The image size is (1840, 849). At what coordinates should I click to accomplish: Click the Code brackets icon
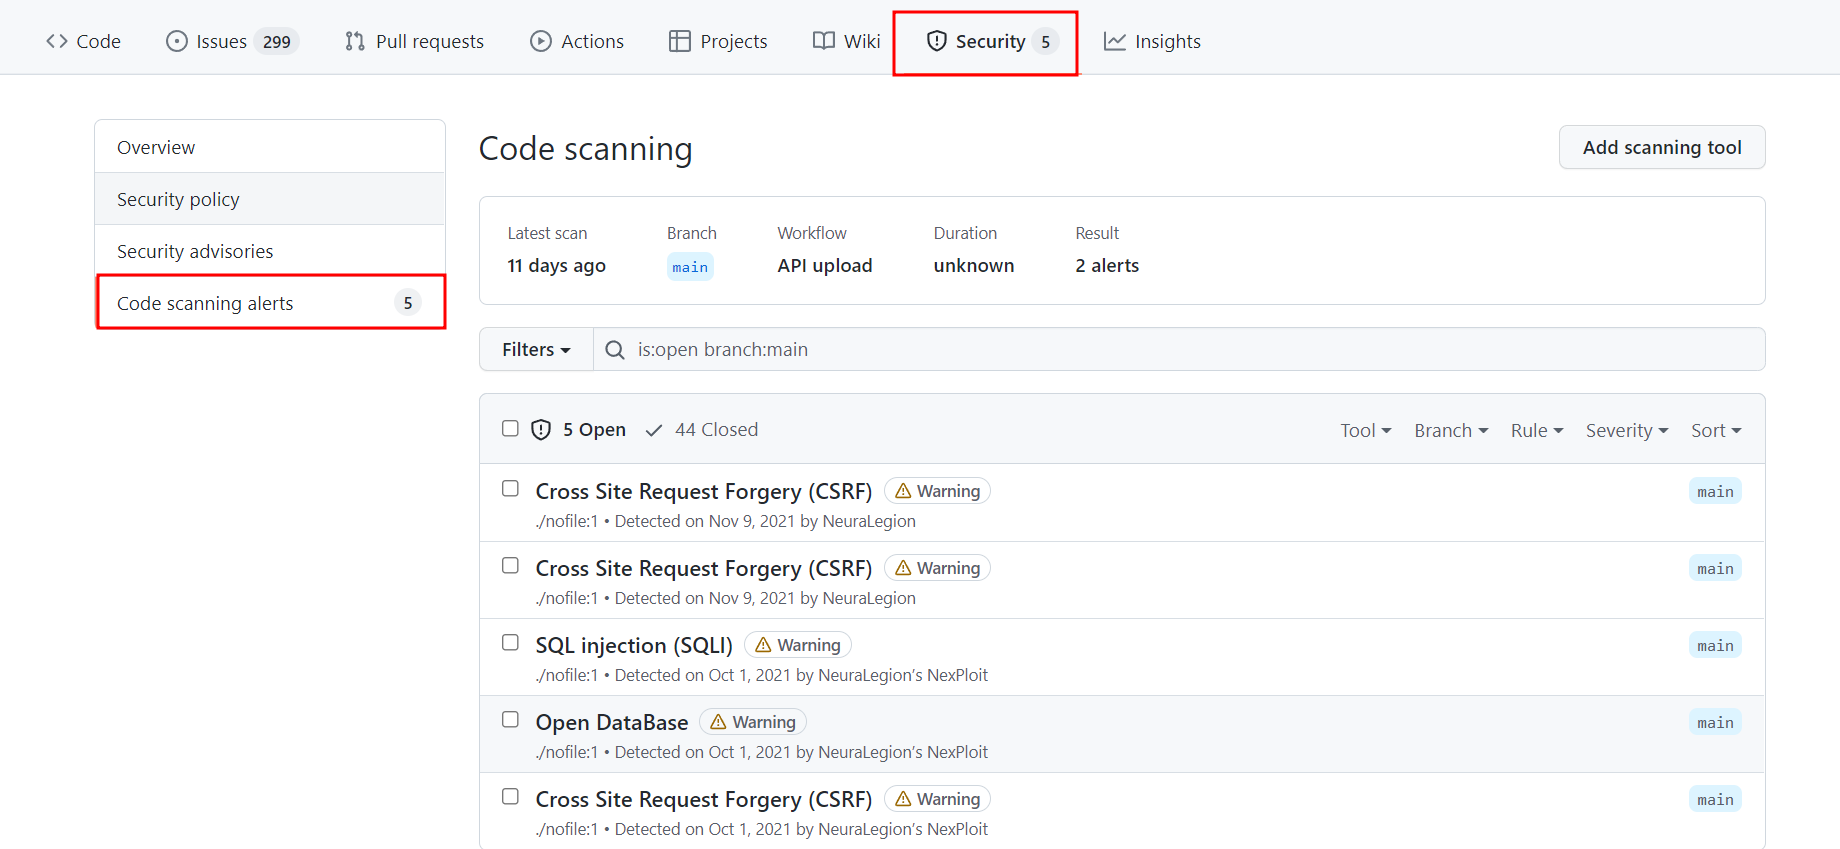click(57, 41)
